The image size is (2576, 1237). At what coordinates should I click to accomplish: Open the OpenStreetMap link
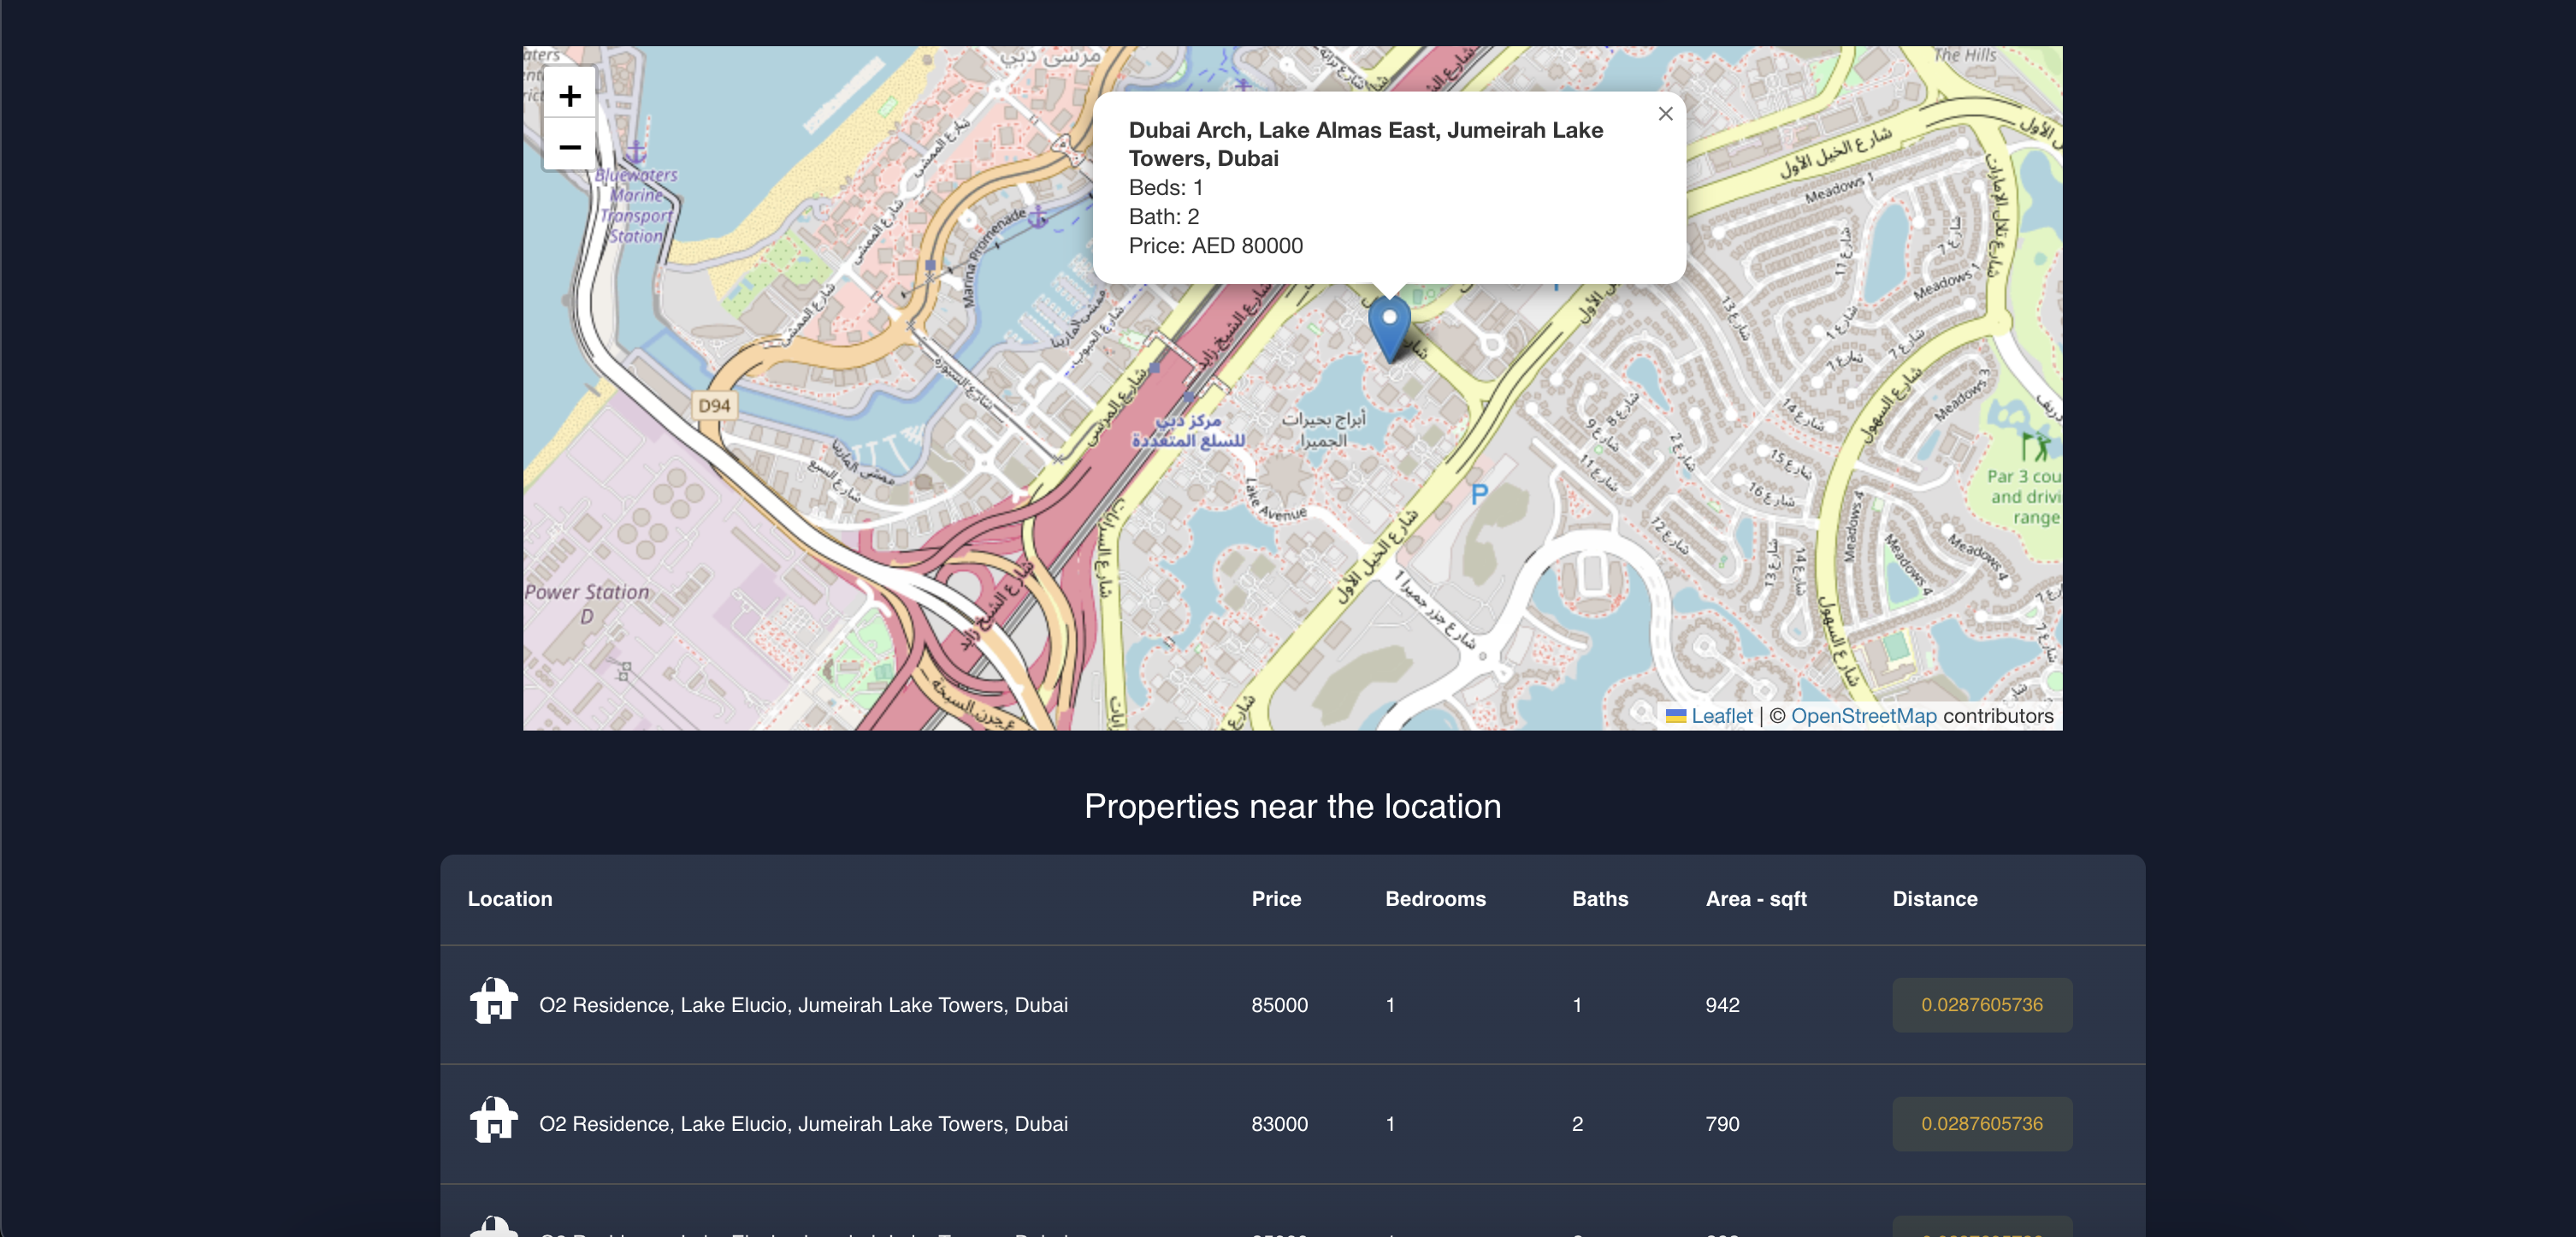tap(1863, 716)
